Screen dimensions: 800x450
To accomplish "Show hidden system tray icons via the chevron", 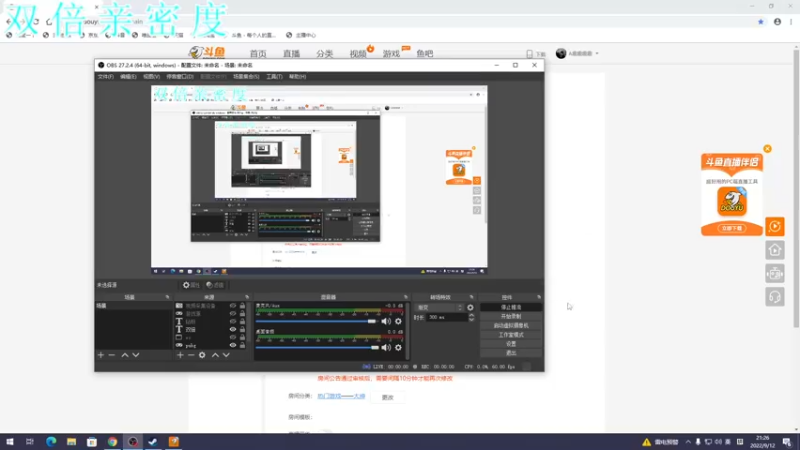I will coord(688,442).
